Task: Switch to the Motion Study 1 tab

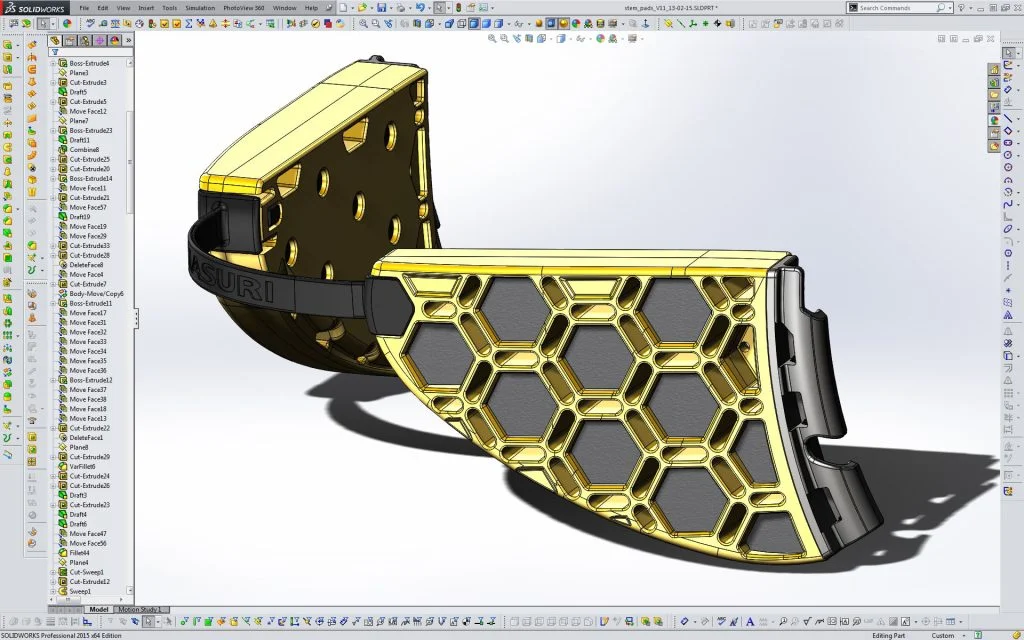Action: [x=140, y=610]
